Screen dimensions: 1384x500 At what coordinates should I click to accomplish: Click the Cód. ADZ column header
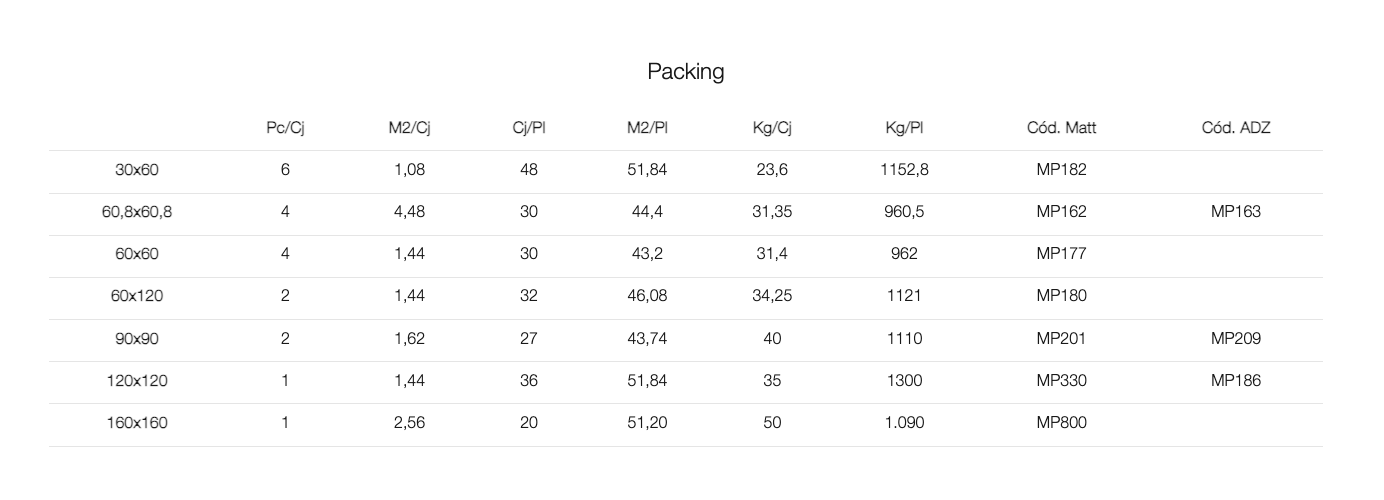coord(1236,128)
